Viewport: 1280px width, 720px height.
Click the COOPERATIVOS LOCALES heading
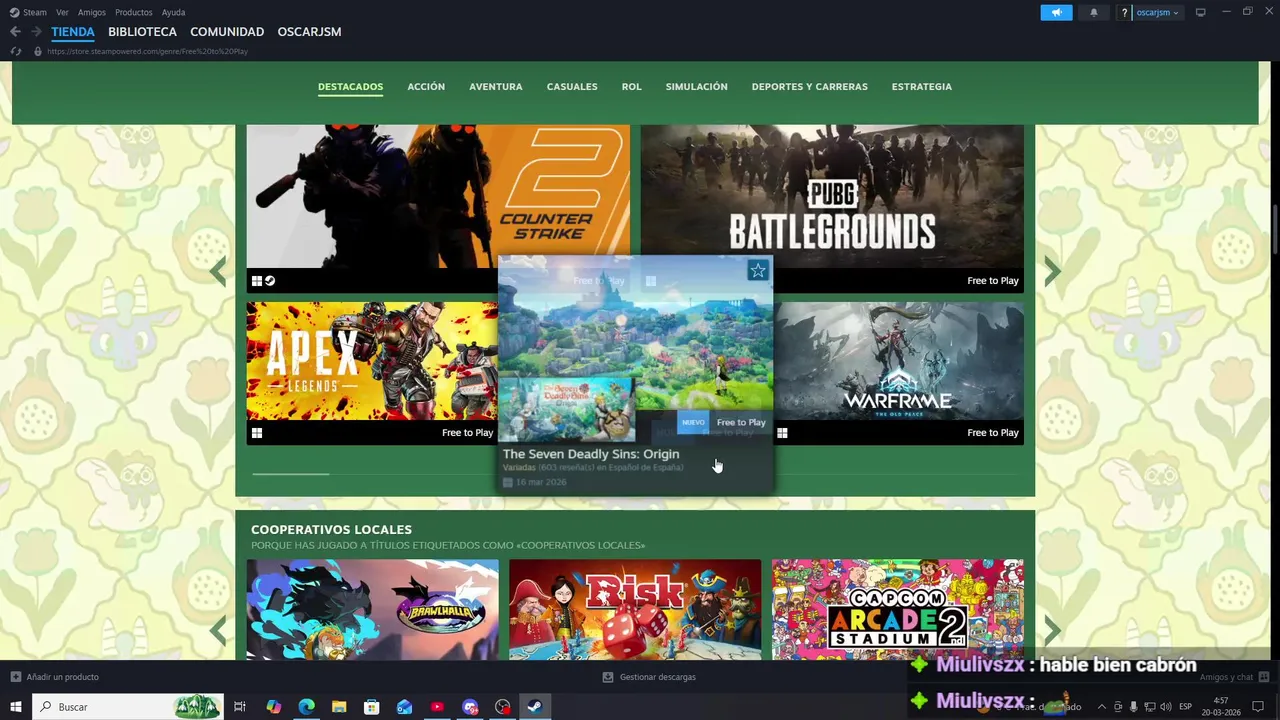click(x=331, y=529)
